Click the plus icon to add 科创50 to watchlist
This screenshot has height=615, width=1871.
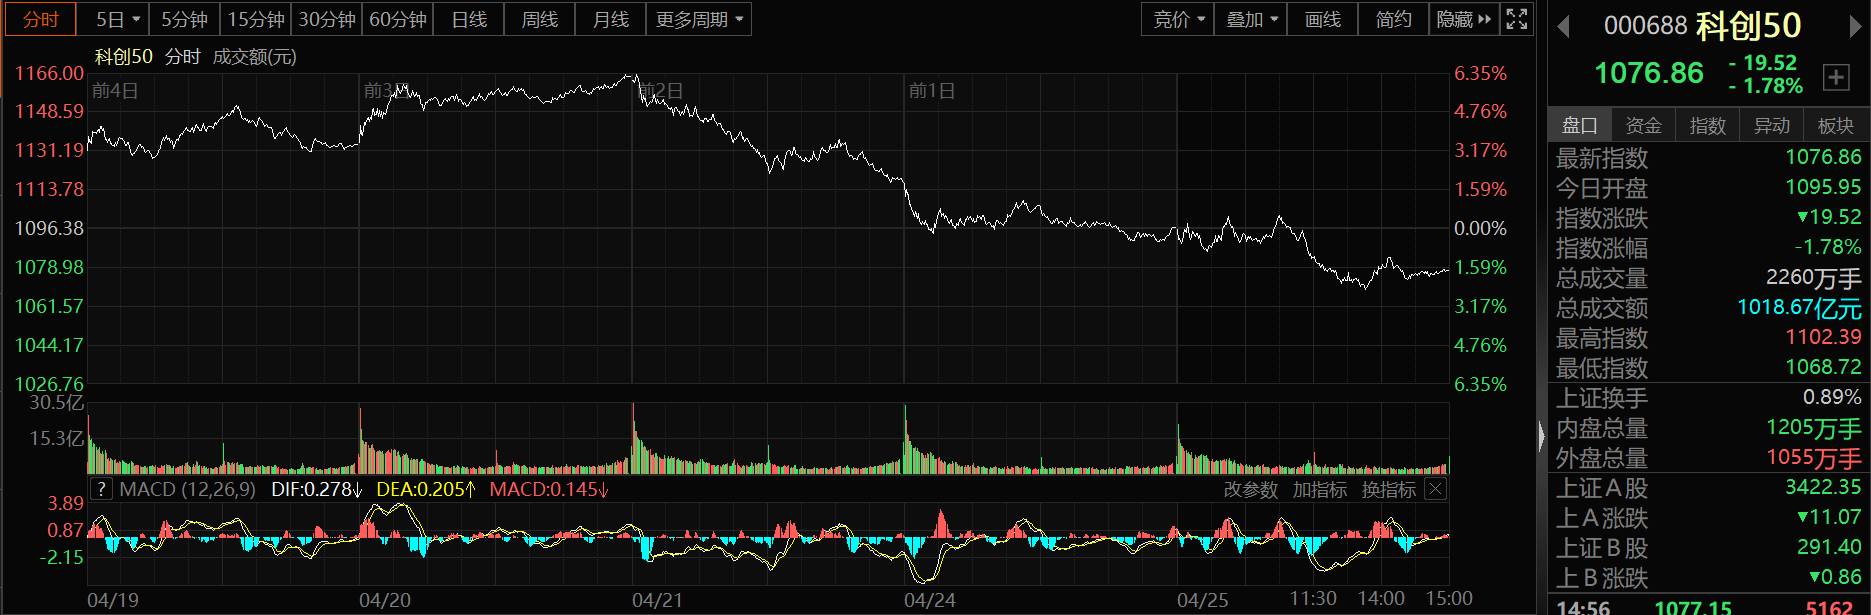(1836, 77)
